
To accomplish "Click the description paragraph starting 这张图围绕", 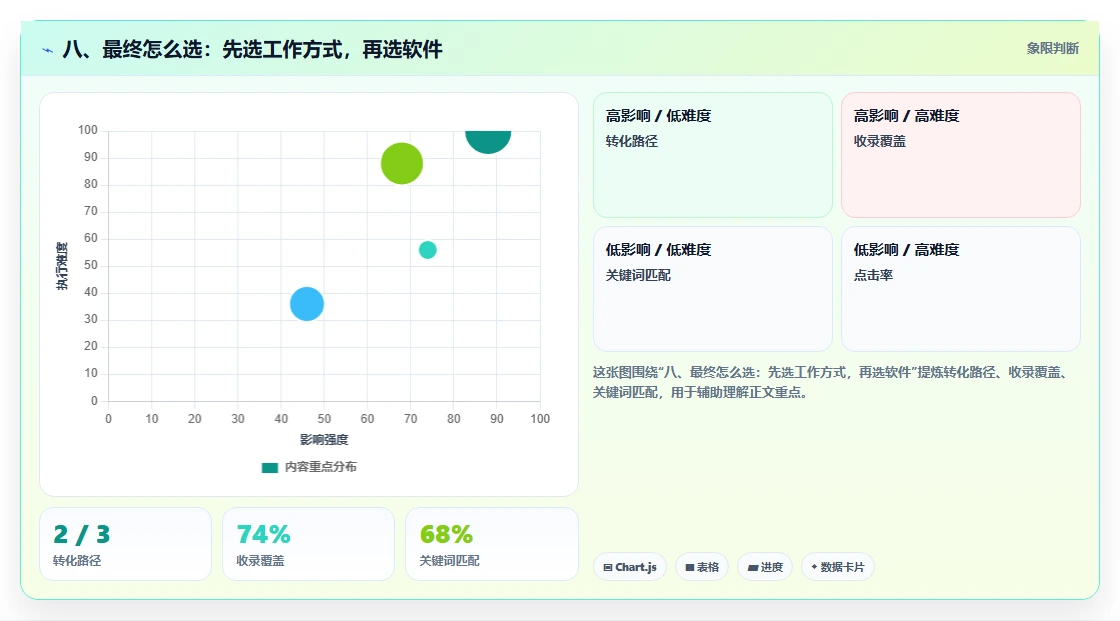I will click(832, 382).
